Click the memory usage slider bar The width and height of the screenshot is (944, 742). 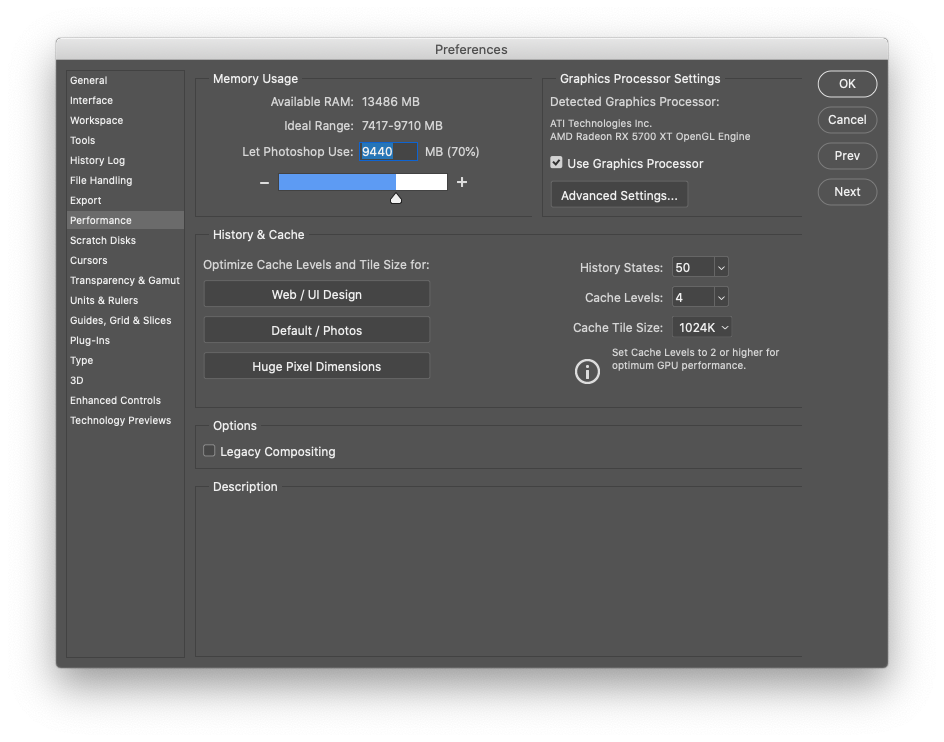coord(362,182)
